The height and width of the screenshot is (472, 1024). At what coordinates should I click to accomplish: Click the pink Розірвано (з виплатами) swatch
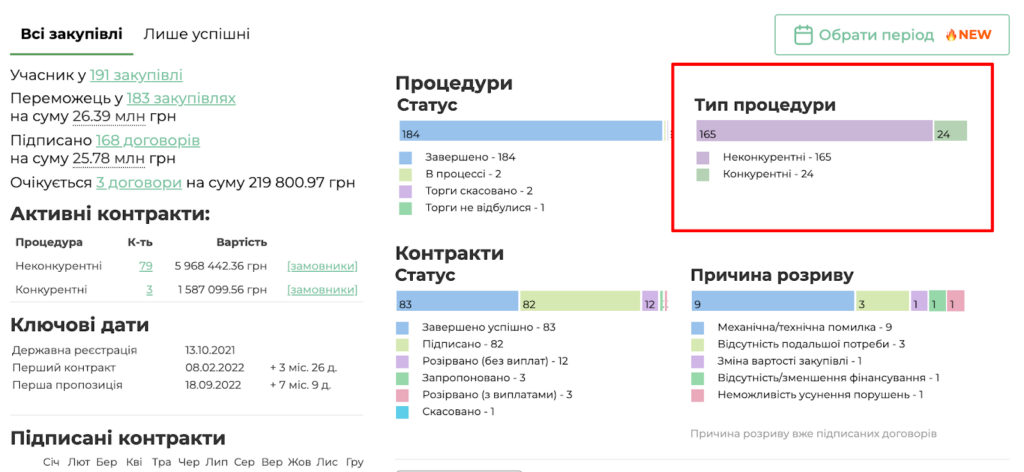click(x=404, y=395)
